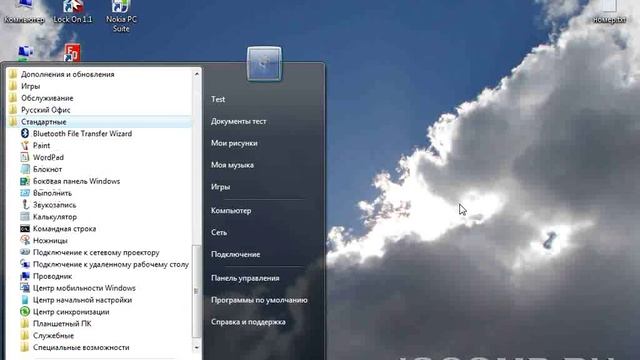Expand the Планшетный ПК folder
Image resolution: width=640 pixels, height=360 pixels.
[x=56, y=324]
